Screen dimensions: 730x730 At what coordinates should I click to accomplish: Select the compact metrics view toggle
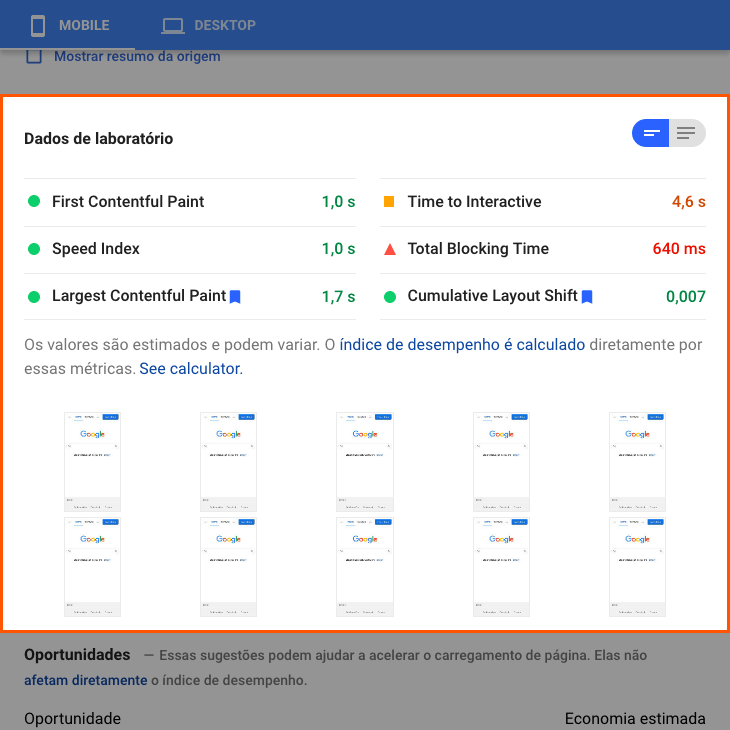point(650,133)
